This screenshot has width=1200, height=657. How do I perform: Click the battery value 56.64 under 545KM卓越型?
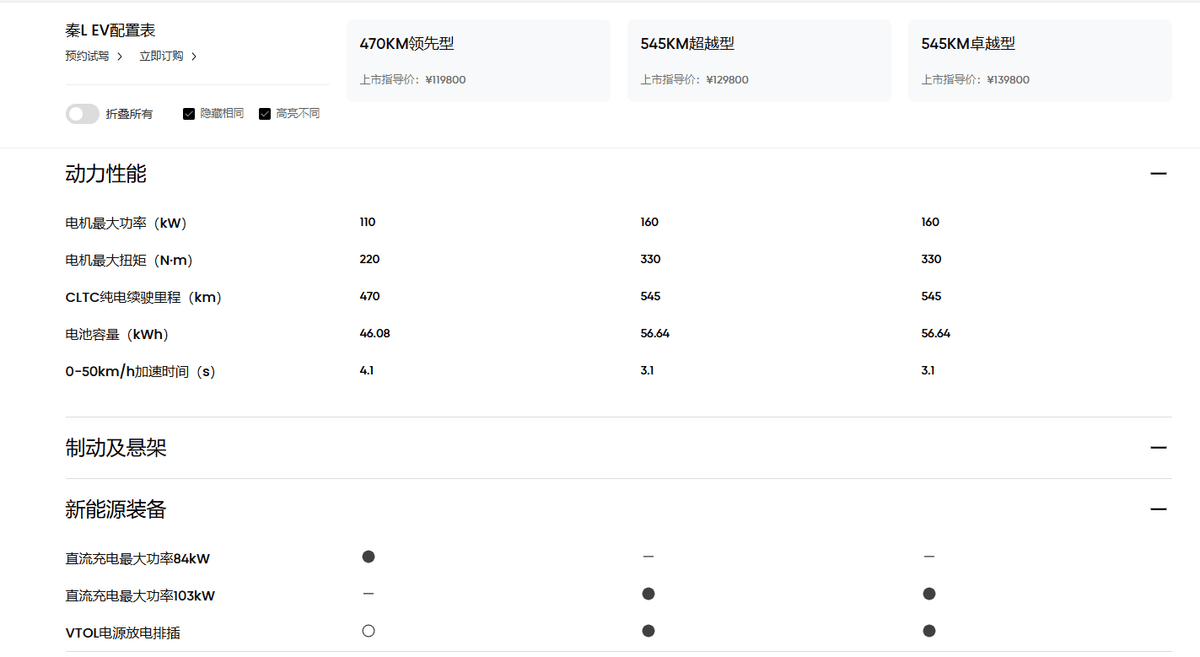click(x=937, y=333)
